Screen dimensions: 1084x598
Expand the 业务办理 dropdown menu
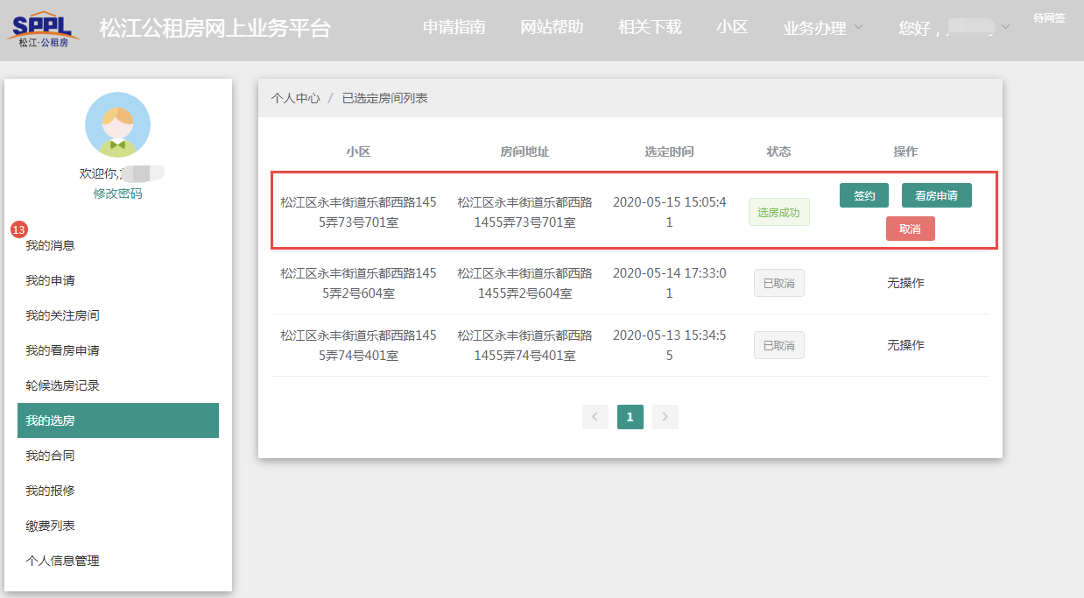(x=822, y=28)
